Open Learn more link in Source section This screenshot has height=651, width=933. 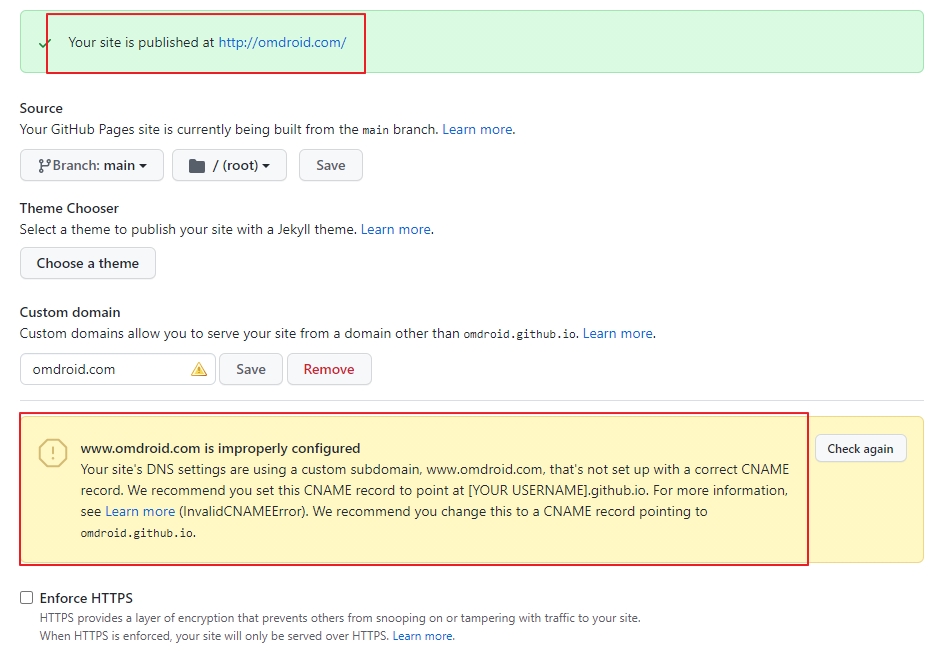click(x=477, y=129)
